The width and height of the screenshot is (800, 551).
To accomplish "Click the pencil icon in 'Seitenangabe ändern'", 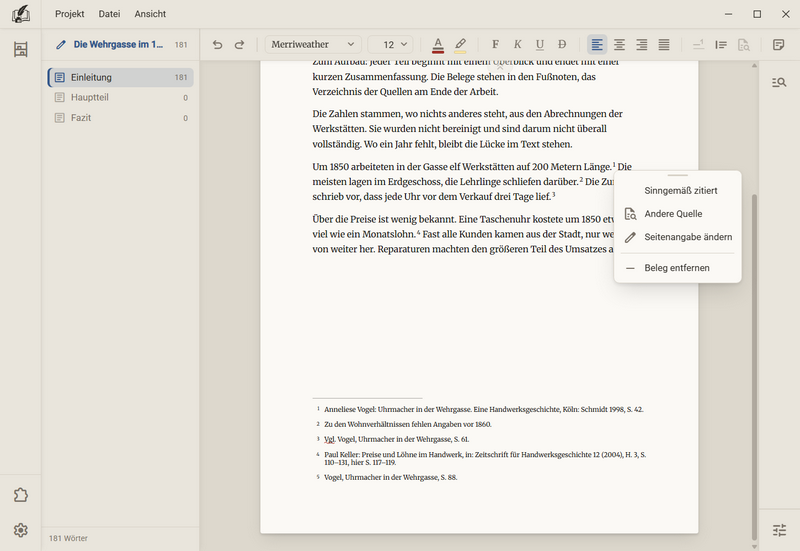I will 631,237.
